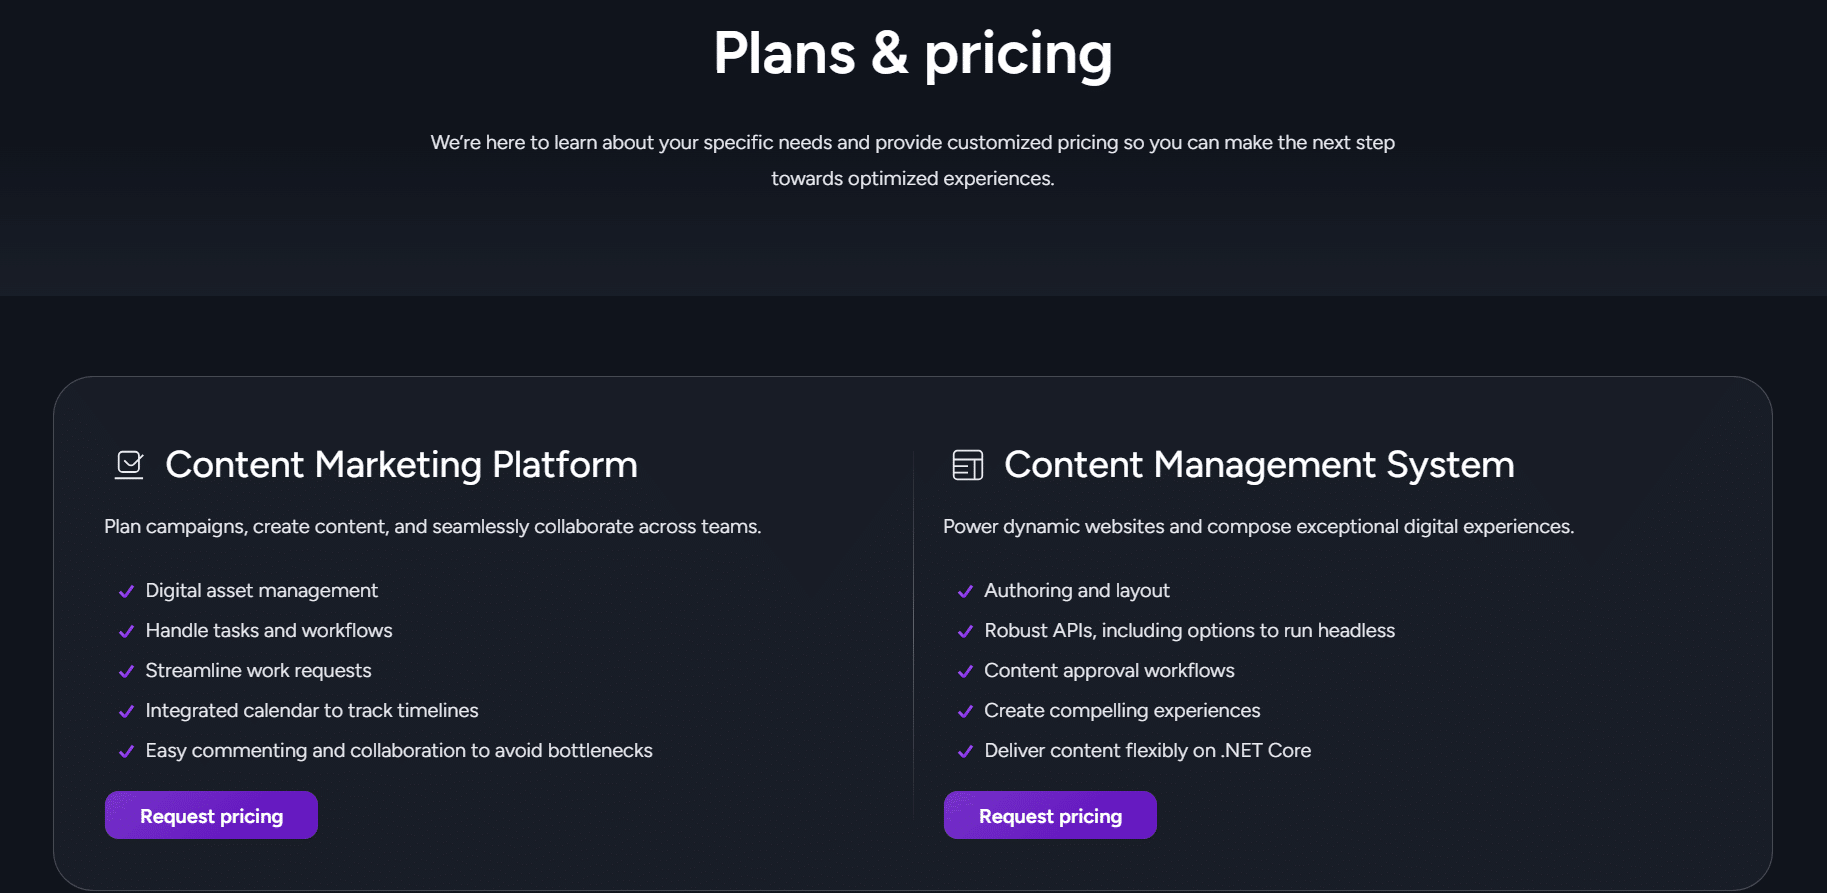
Task: Request pricing for Content Management System
Action: click(1050, 815)
